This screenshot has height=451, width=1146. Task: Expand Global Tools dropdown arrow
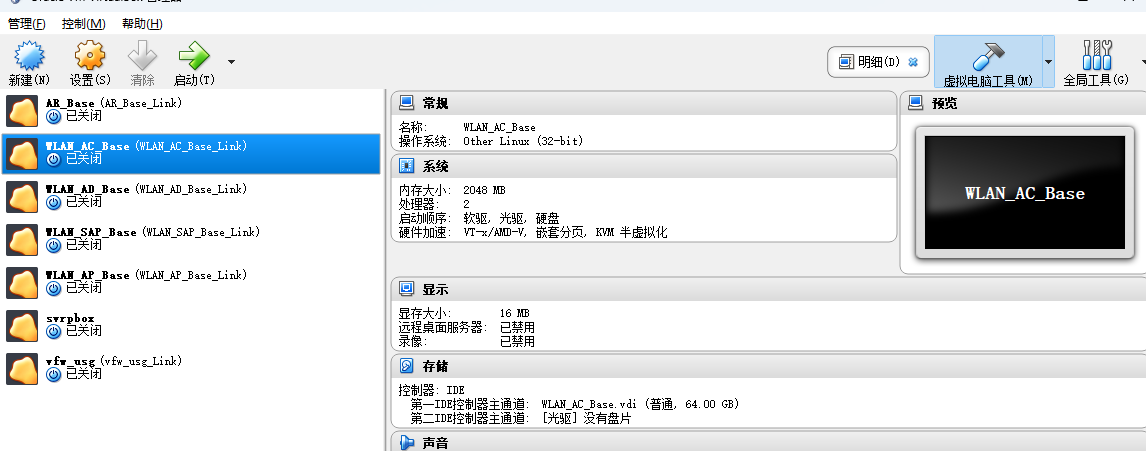1140,62
